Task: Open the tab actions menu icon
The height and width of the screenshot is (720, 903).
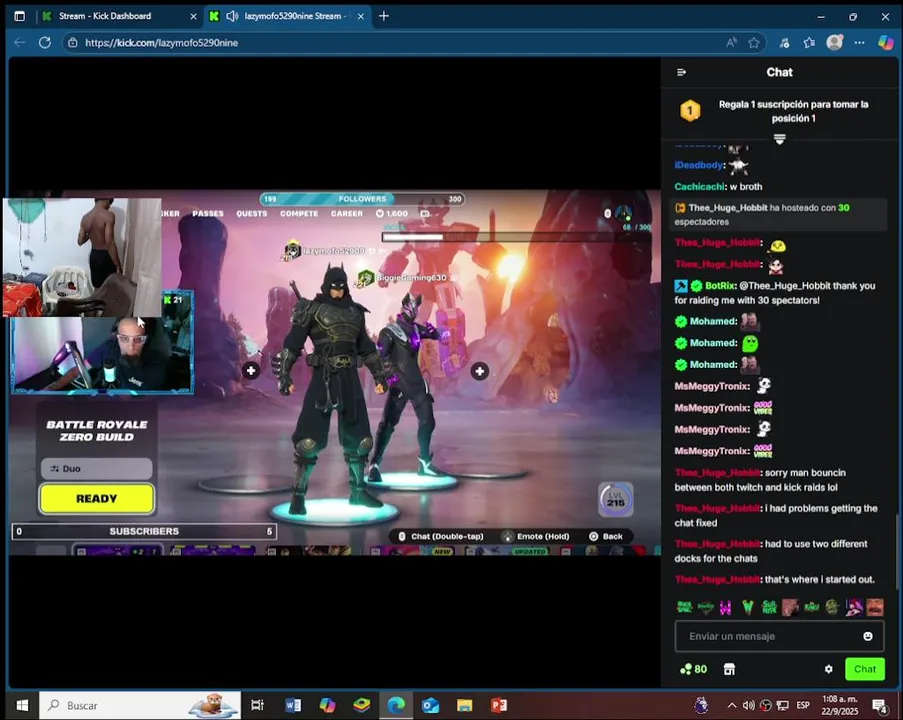Action: click(x=20, y=16)
